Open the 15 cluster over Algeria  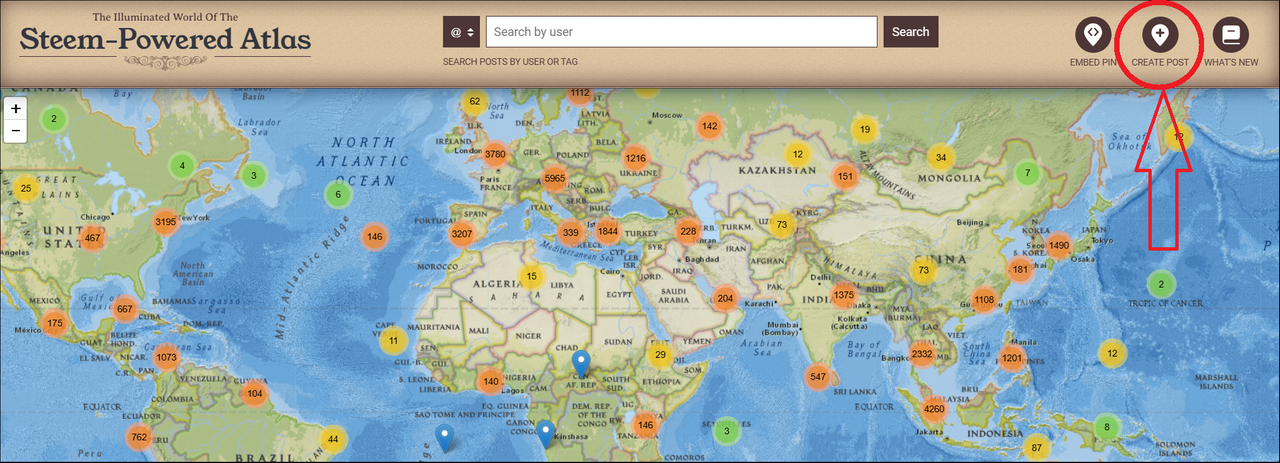[x=531, y=277]
